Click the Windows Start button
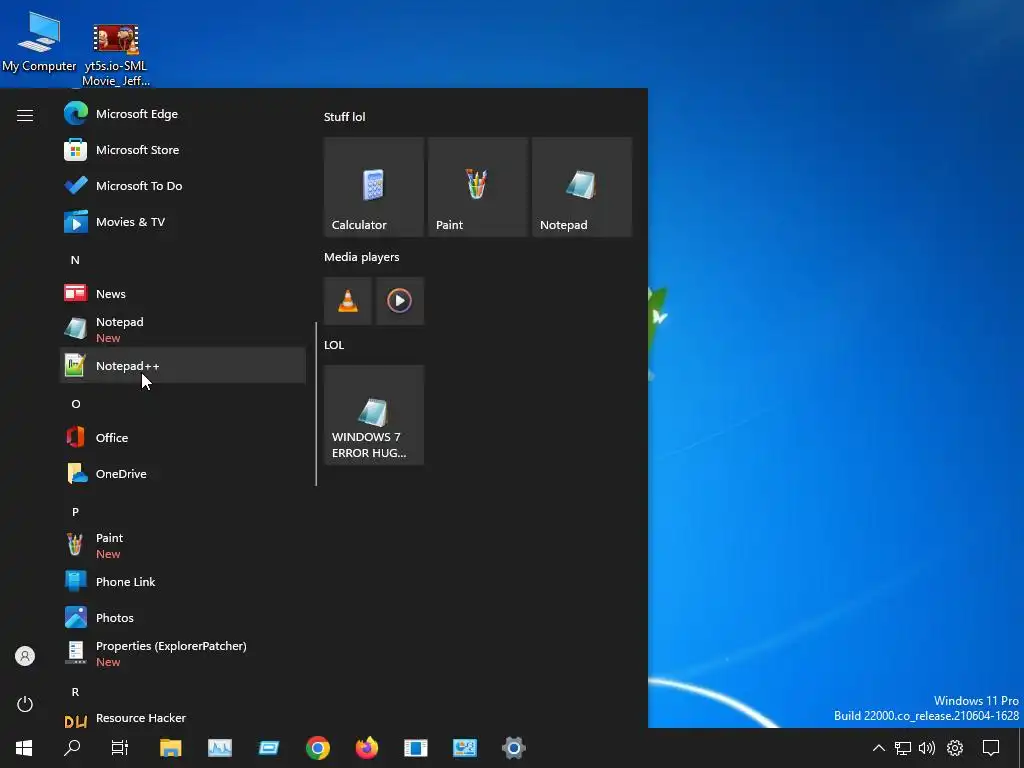 pyautogui.click(x=24, y=748)
